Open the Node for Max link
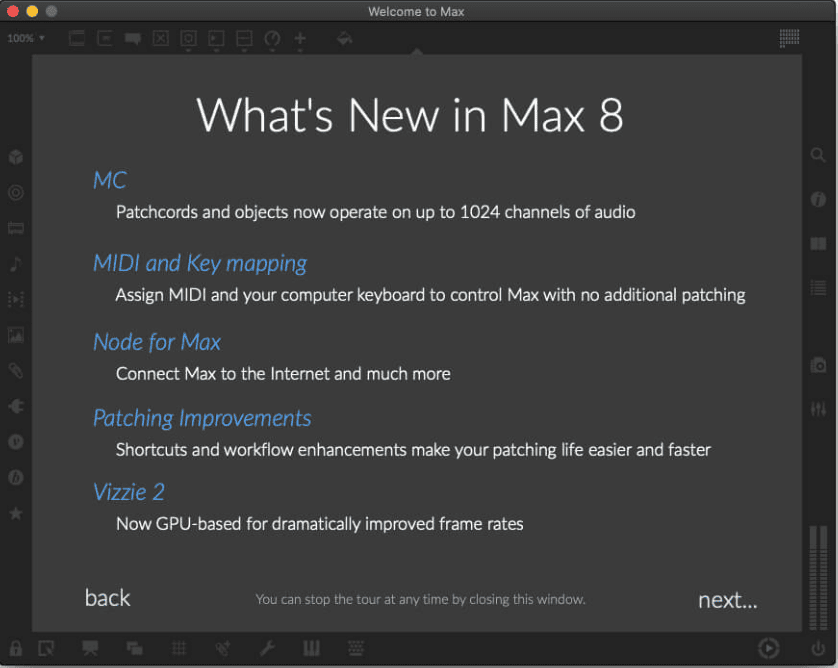This screenshot has width=838, height=668. pos(157,342)
